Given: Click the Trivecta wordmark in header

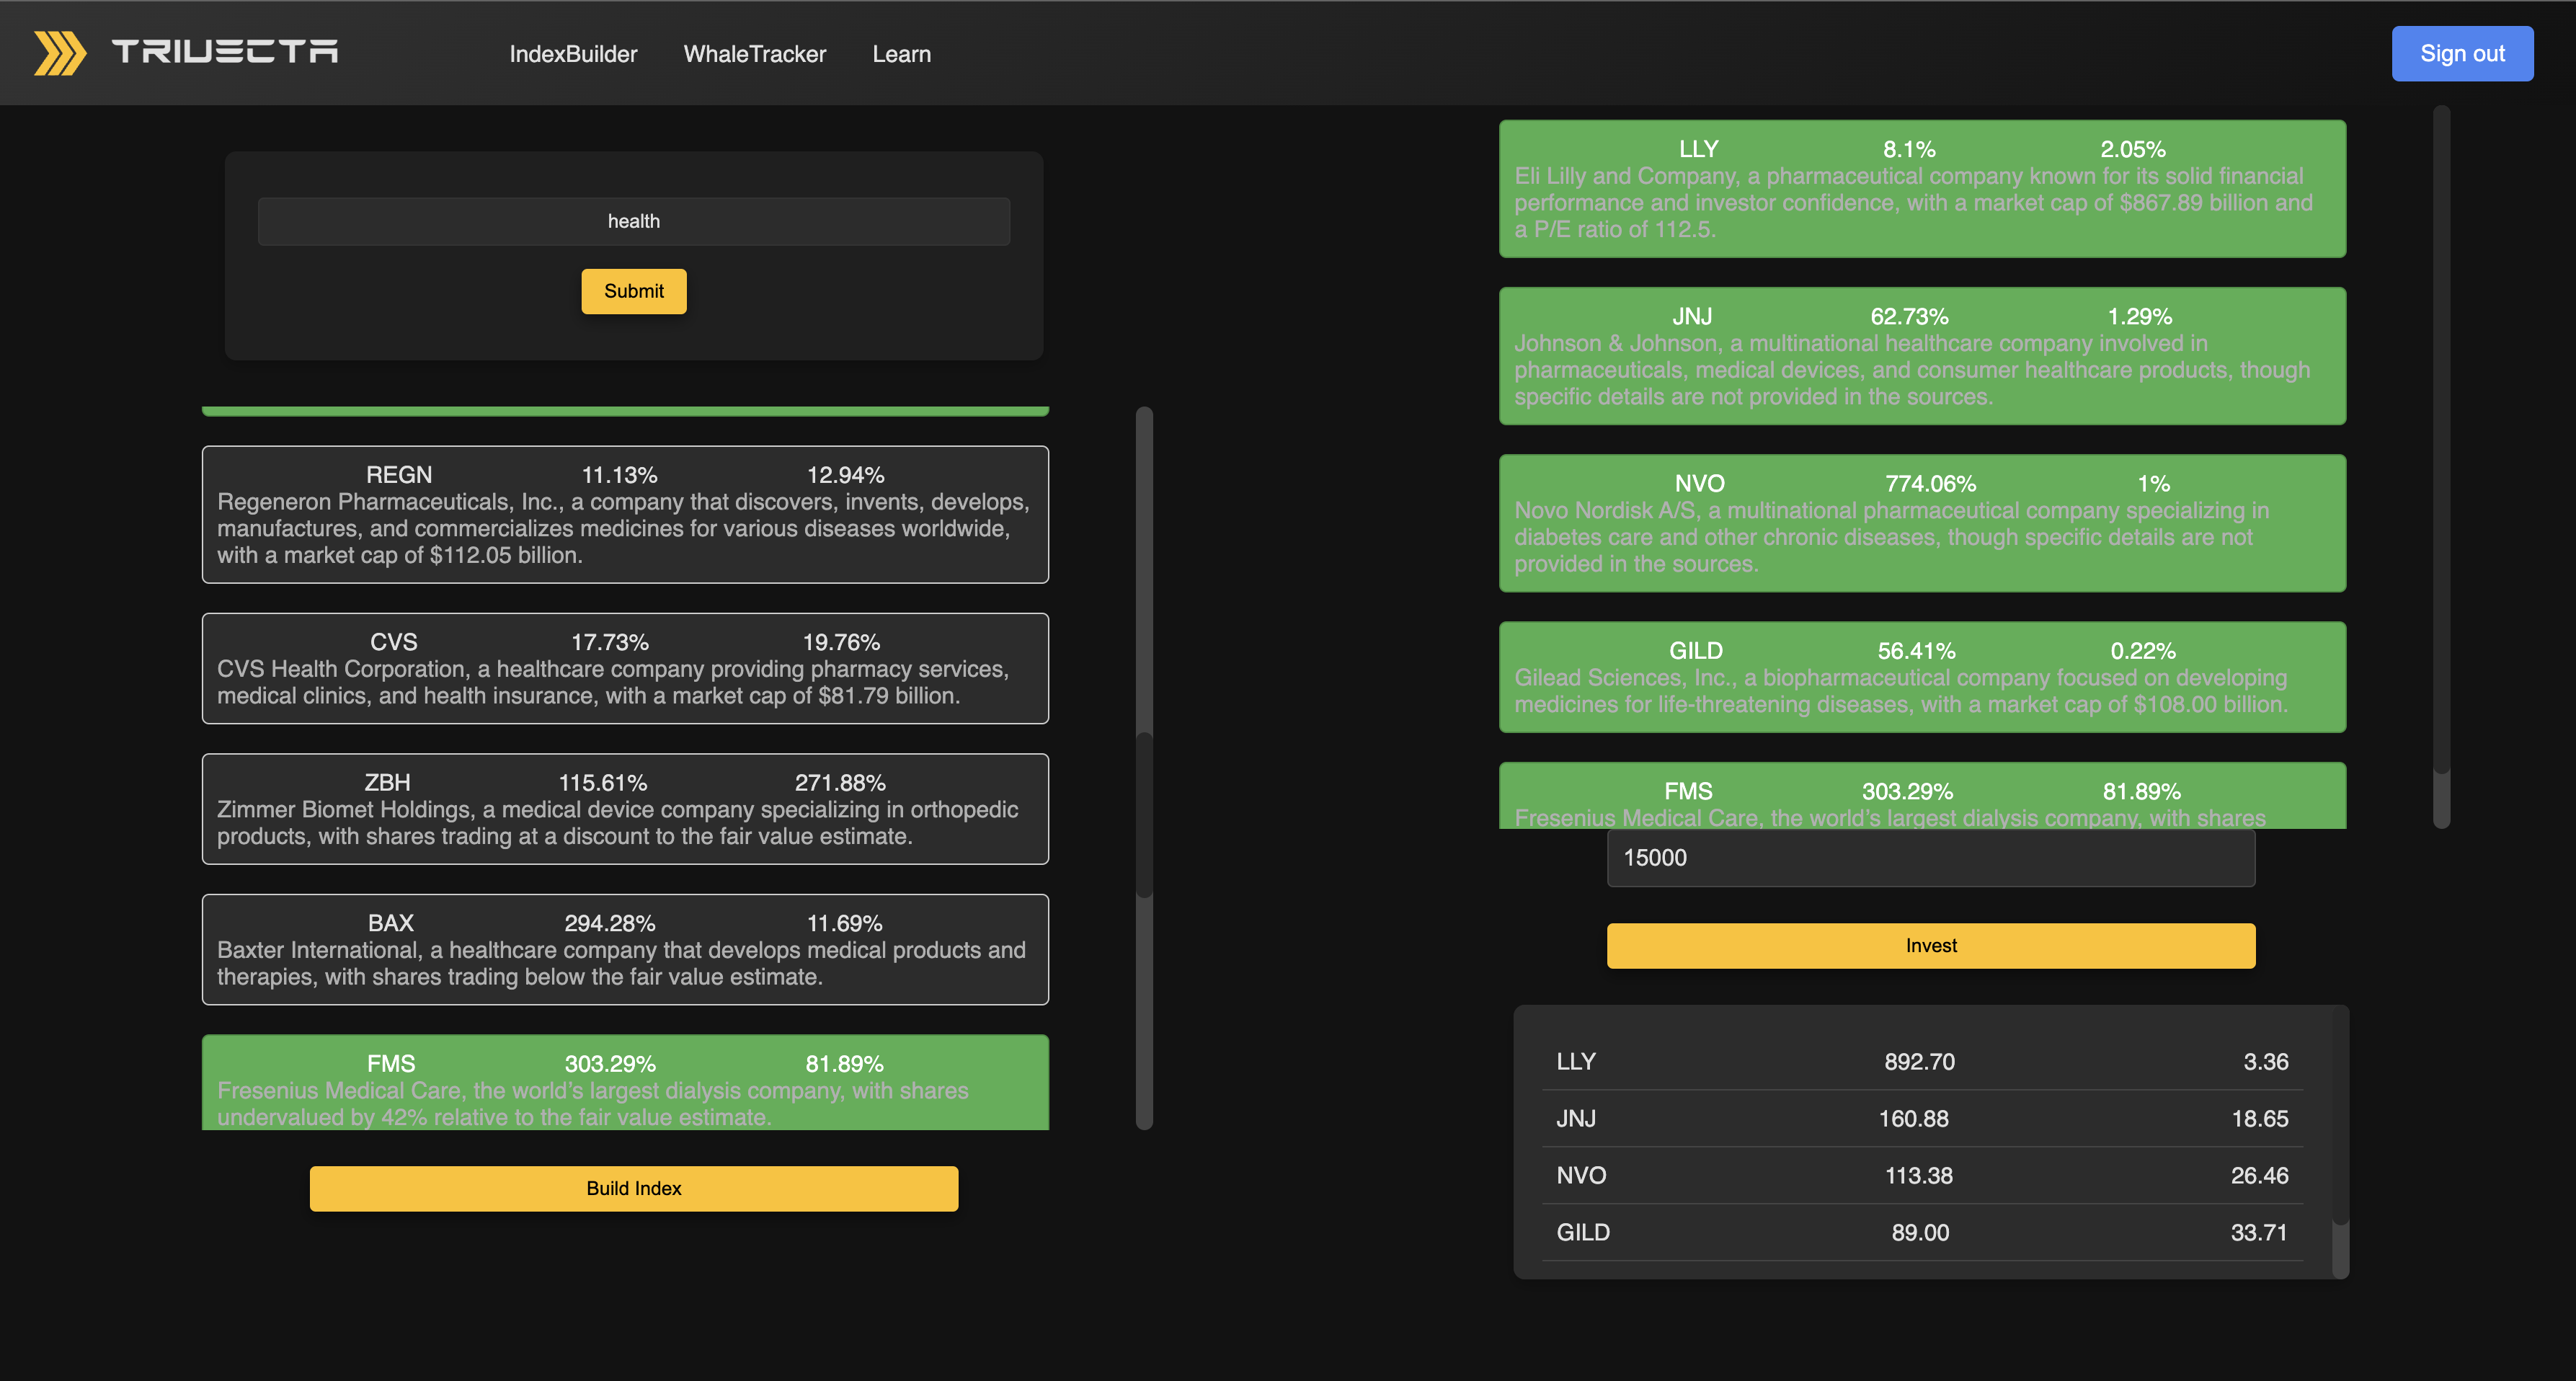Looking at the screenshot, I should pos(225,52).
